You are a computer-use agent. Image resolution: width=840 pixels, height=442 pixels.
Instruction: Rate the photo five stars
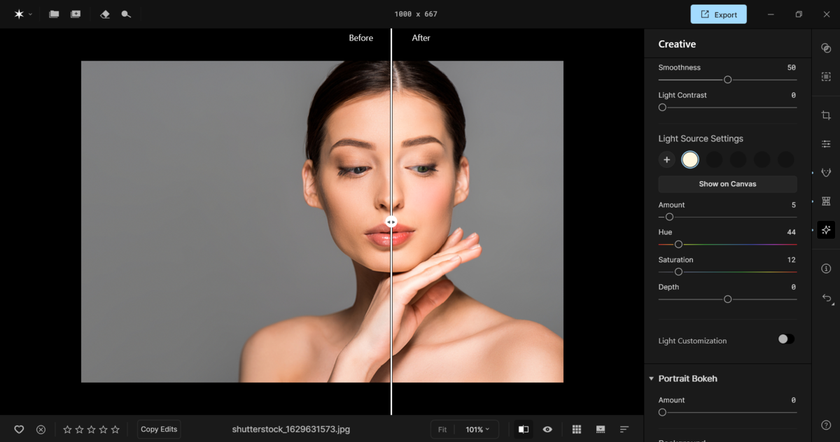pos(115,429)
